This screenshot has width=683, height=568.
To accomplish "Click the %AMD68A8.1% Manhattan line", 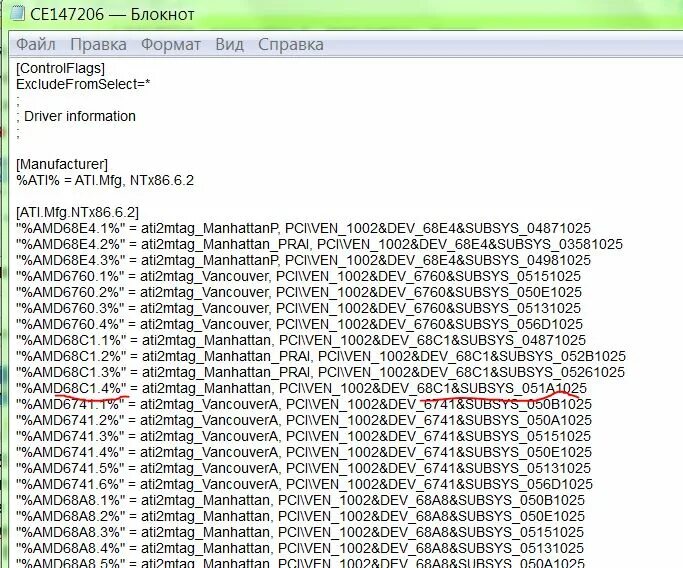I will pos(301,500).
